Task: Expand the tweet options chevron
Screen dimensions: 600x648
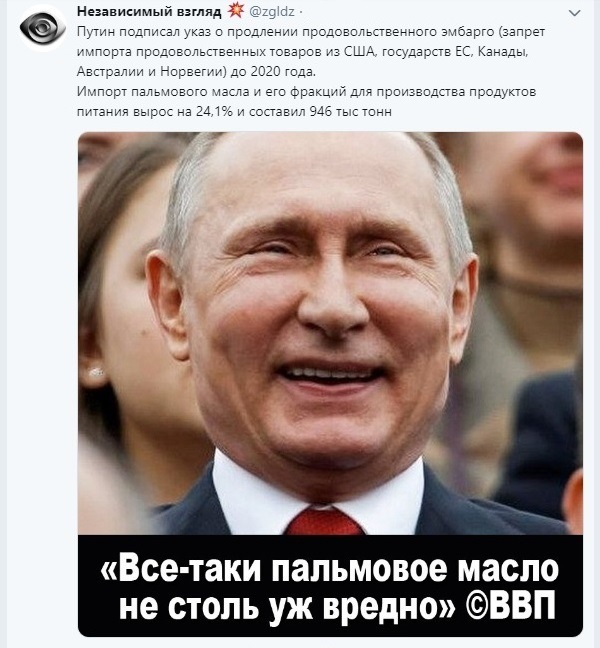Action: 574,13
